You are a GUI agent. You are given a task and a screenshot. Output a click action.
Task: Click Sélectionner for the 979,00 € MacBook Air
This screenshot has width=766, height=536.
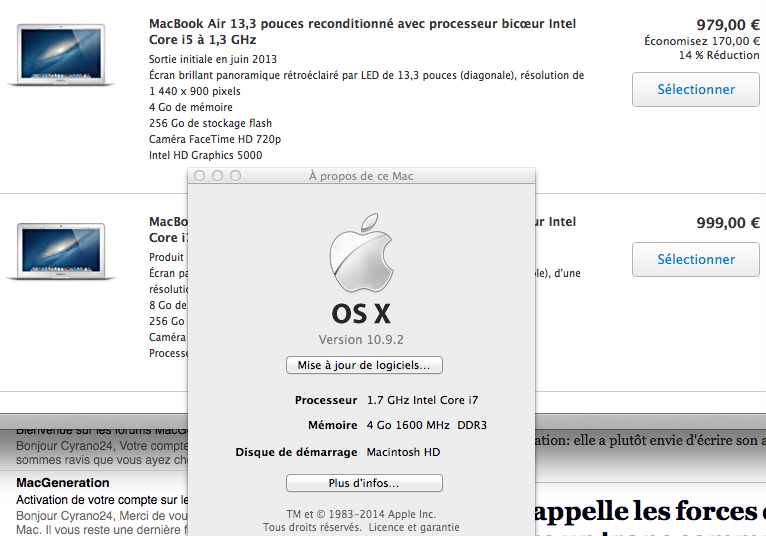(x=696, y=89)
